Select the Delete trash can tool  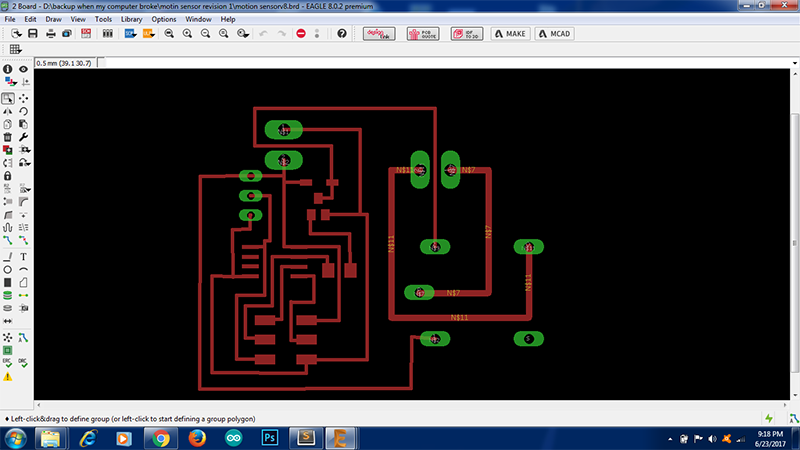coord(8,137)
